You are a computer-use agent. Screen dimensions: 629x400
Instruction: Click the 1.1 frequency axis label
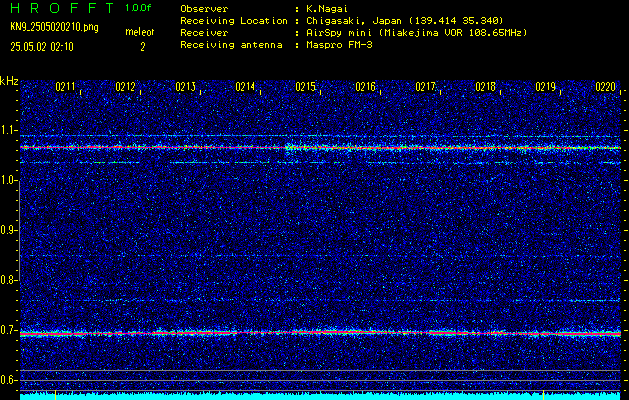tap(8, 130)
